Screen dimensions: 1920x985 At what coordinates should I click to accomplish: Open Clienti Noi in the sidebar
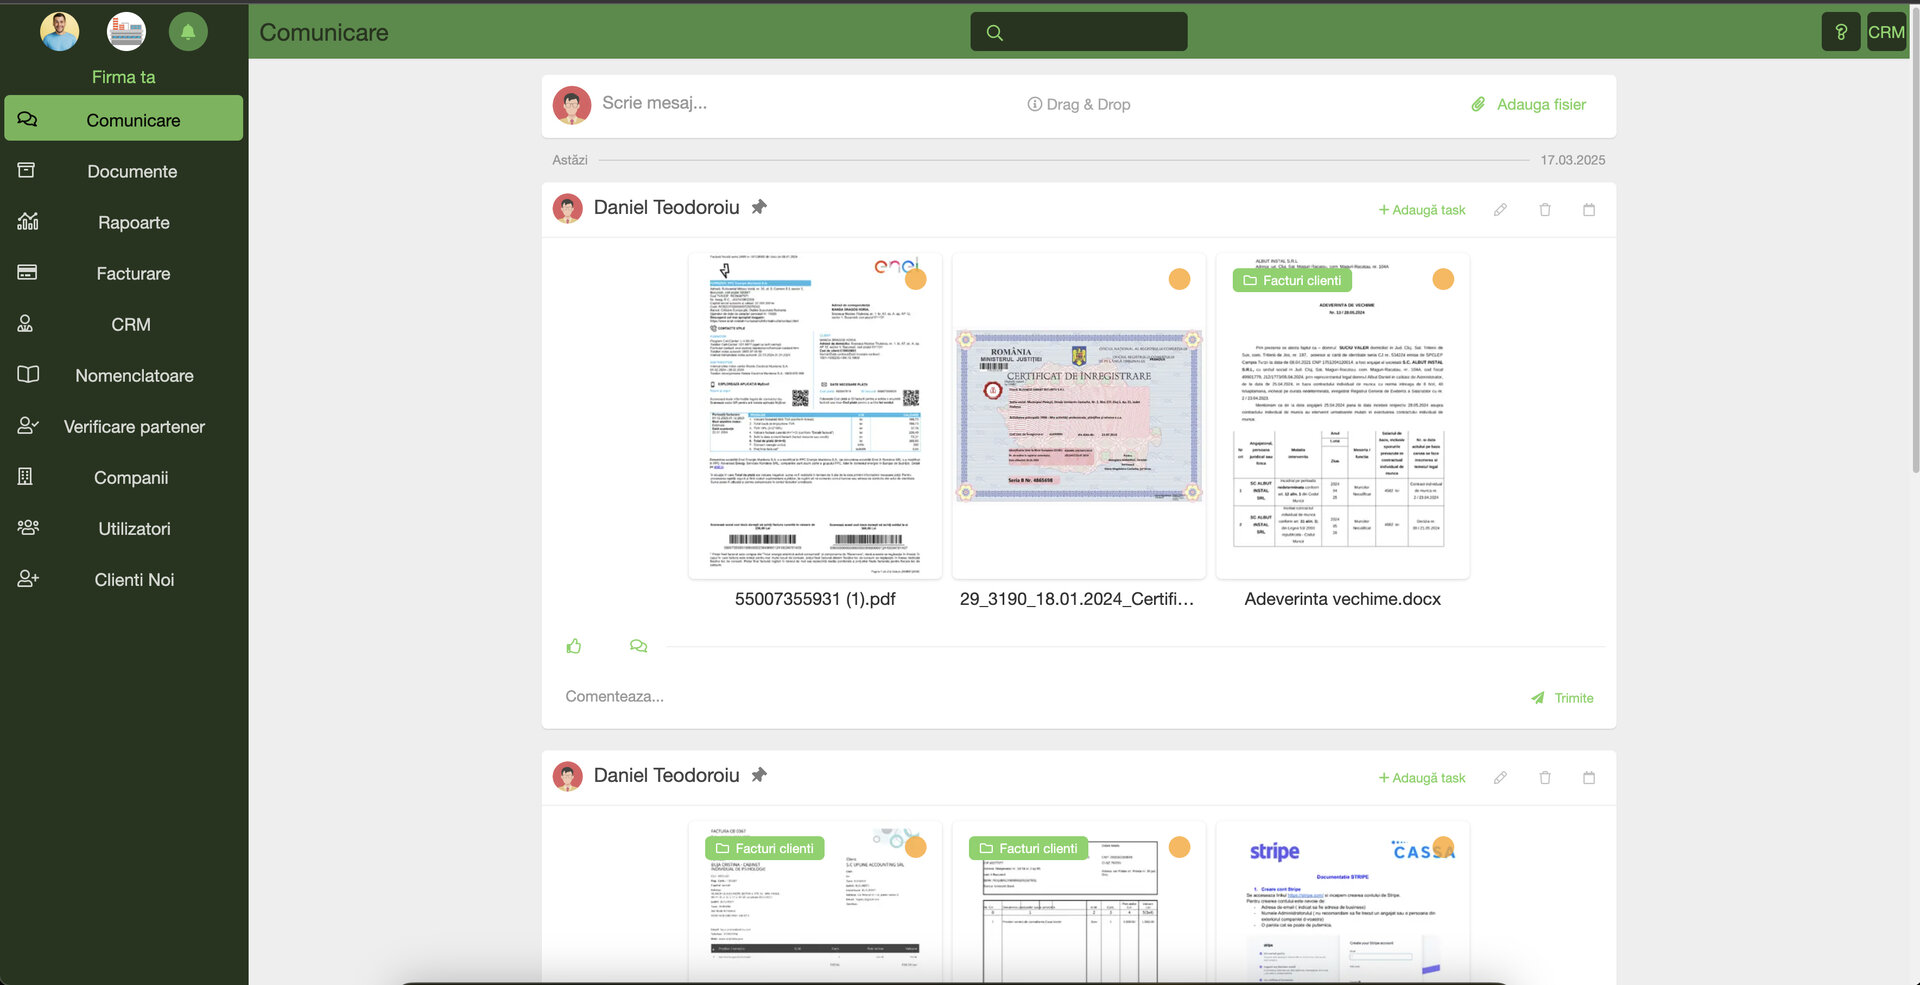pos(123,579)
